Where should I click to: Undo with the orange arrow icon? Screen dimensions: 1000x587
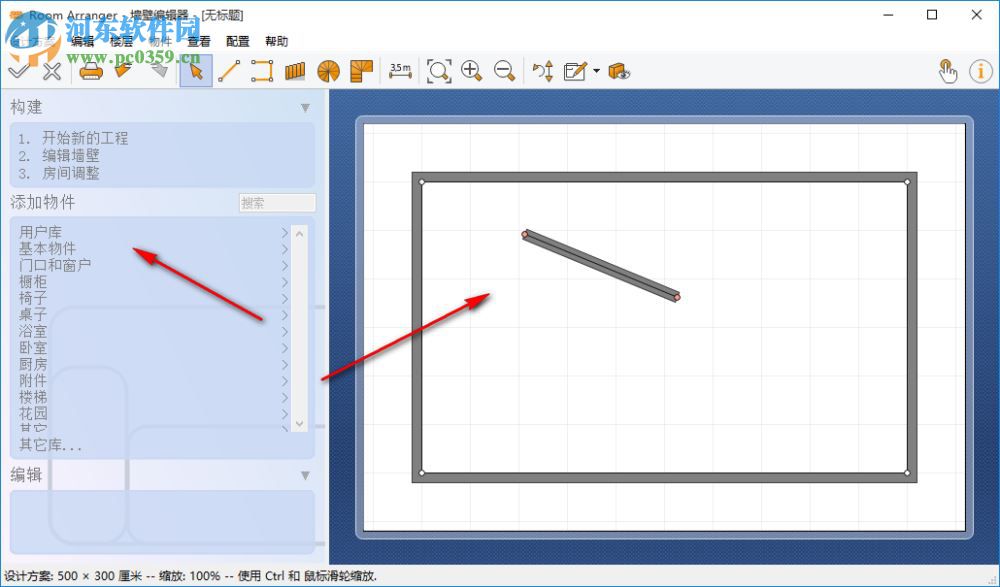124,70
